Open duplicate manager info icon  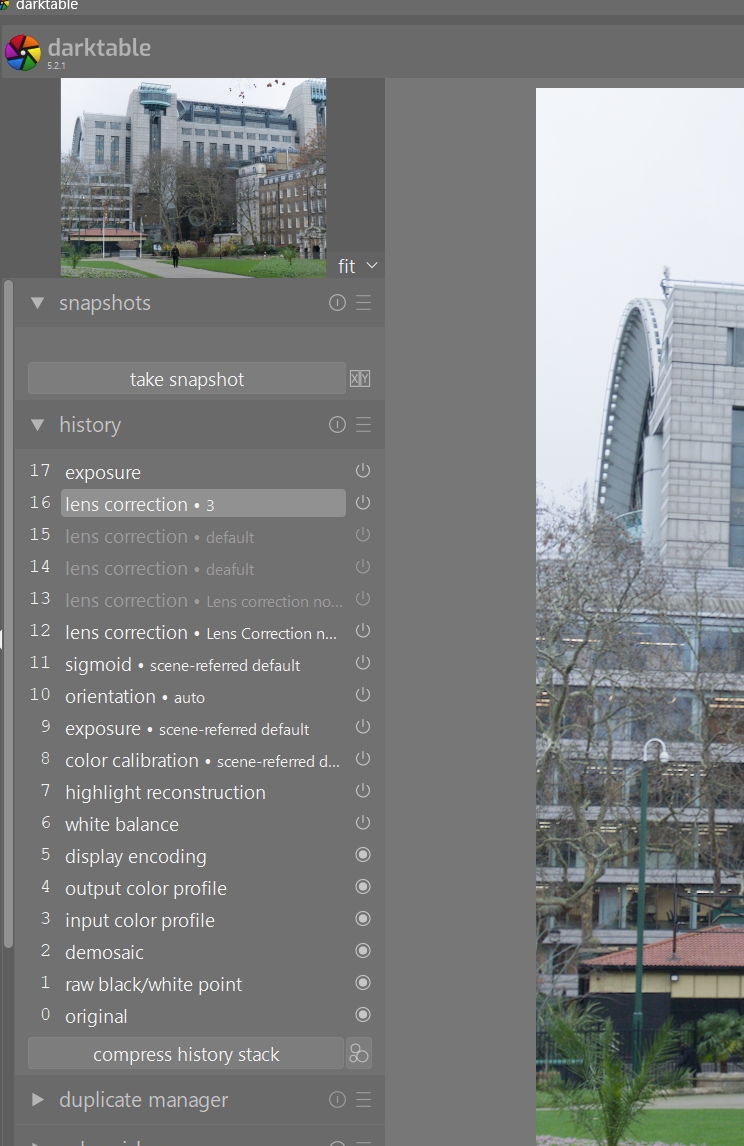coord(337,1099)
